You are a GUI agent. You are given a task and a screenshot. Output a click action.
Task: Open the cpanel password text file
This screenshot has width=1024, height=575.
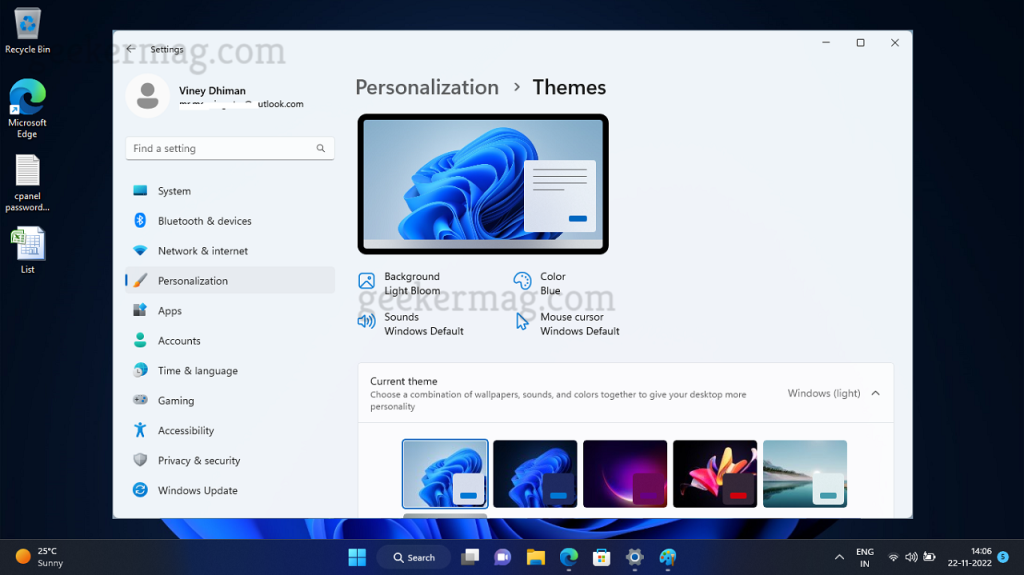[27, 184]
